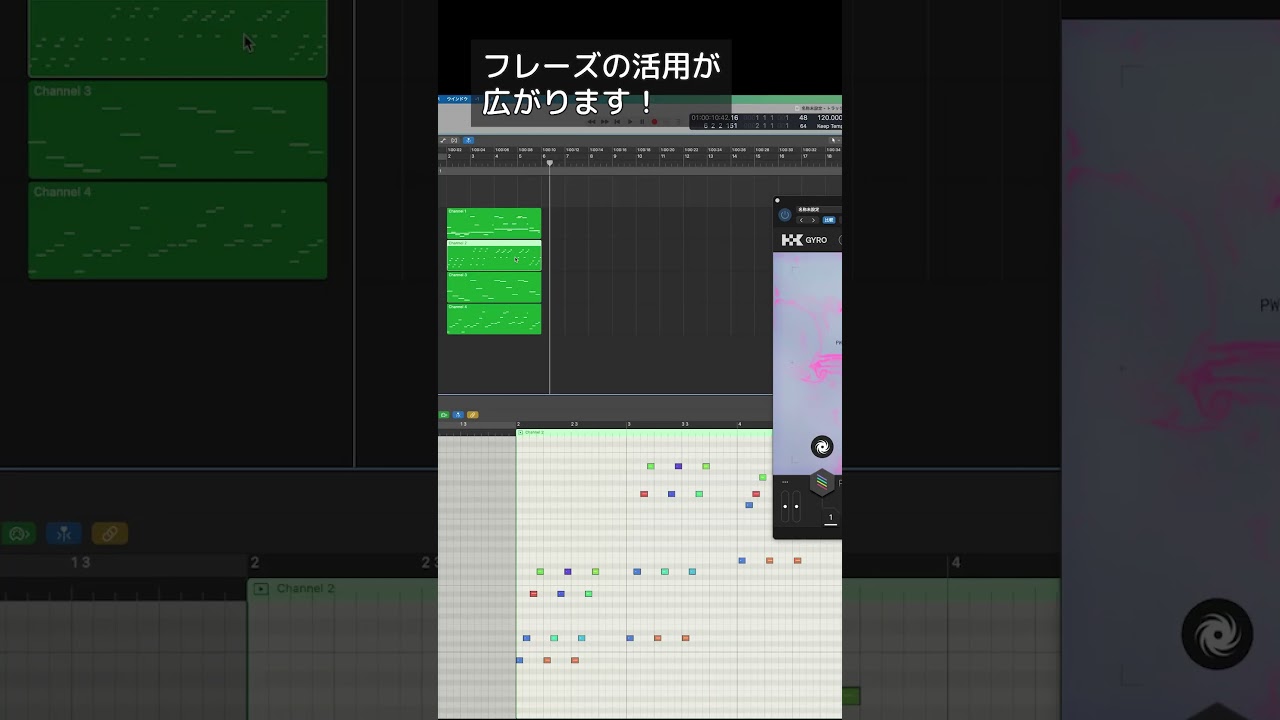1280x720 pixels.
Task: Click the left pitch wheel slider in GYRO
Action: click(x=786, y=505)
